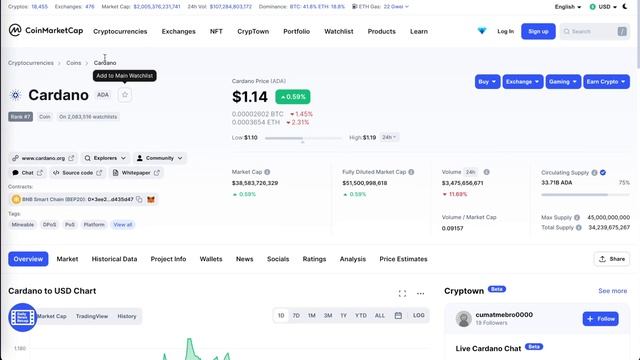
Task: Select the YTD chart range
Action: click(360, 316)
